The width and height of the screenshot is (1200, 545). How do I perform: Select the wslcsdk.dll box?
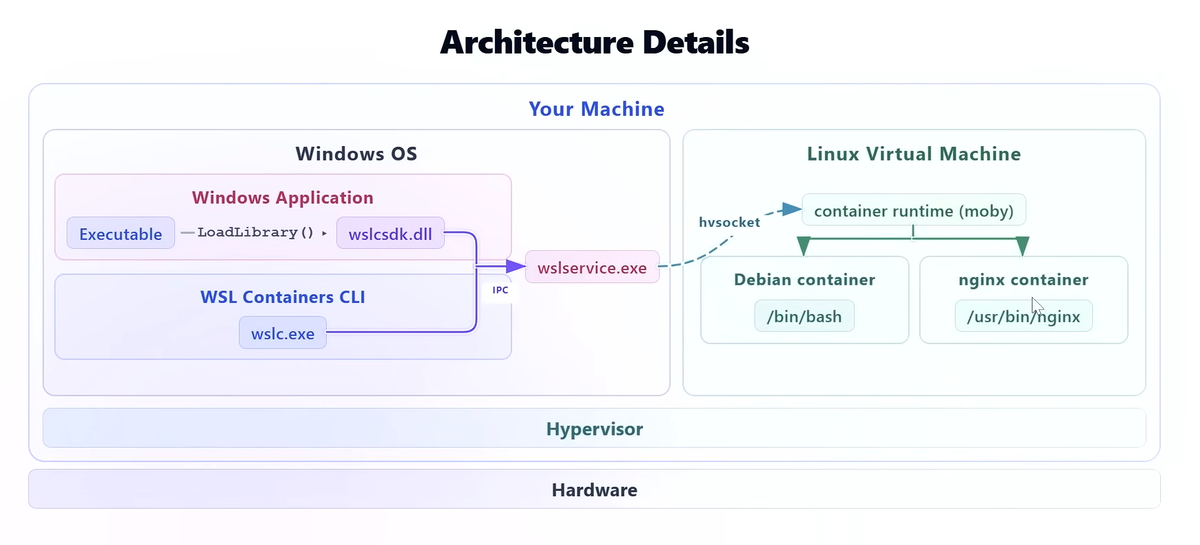tap(390, 233)
